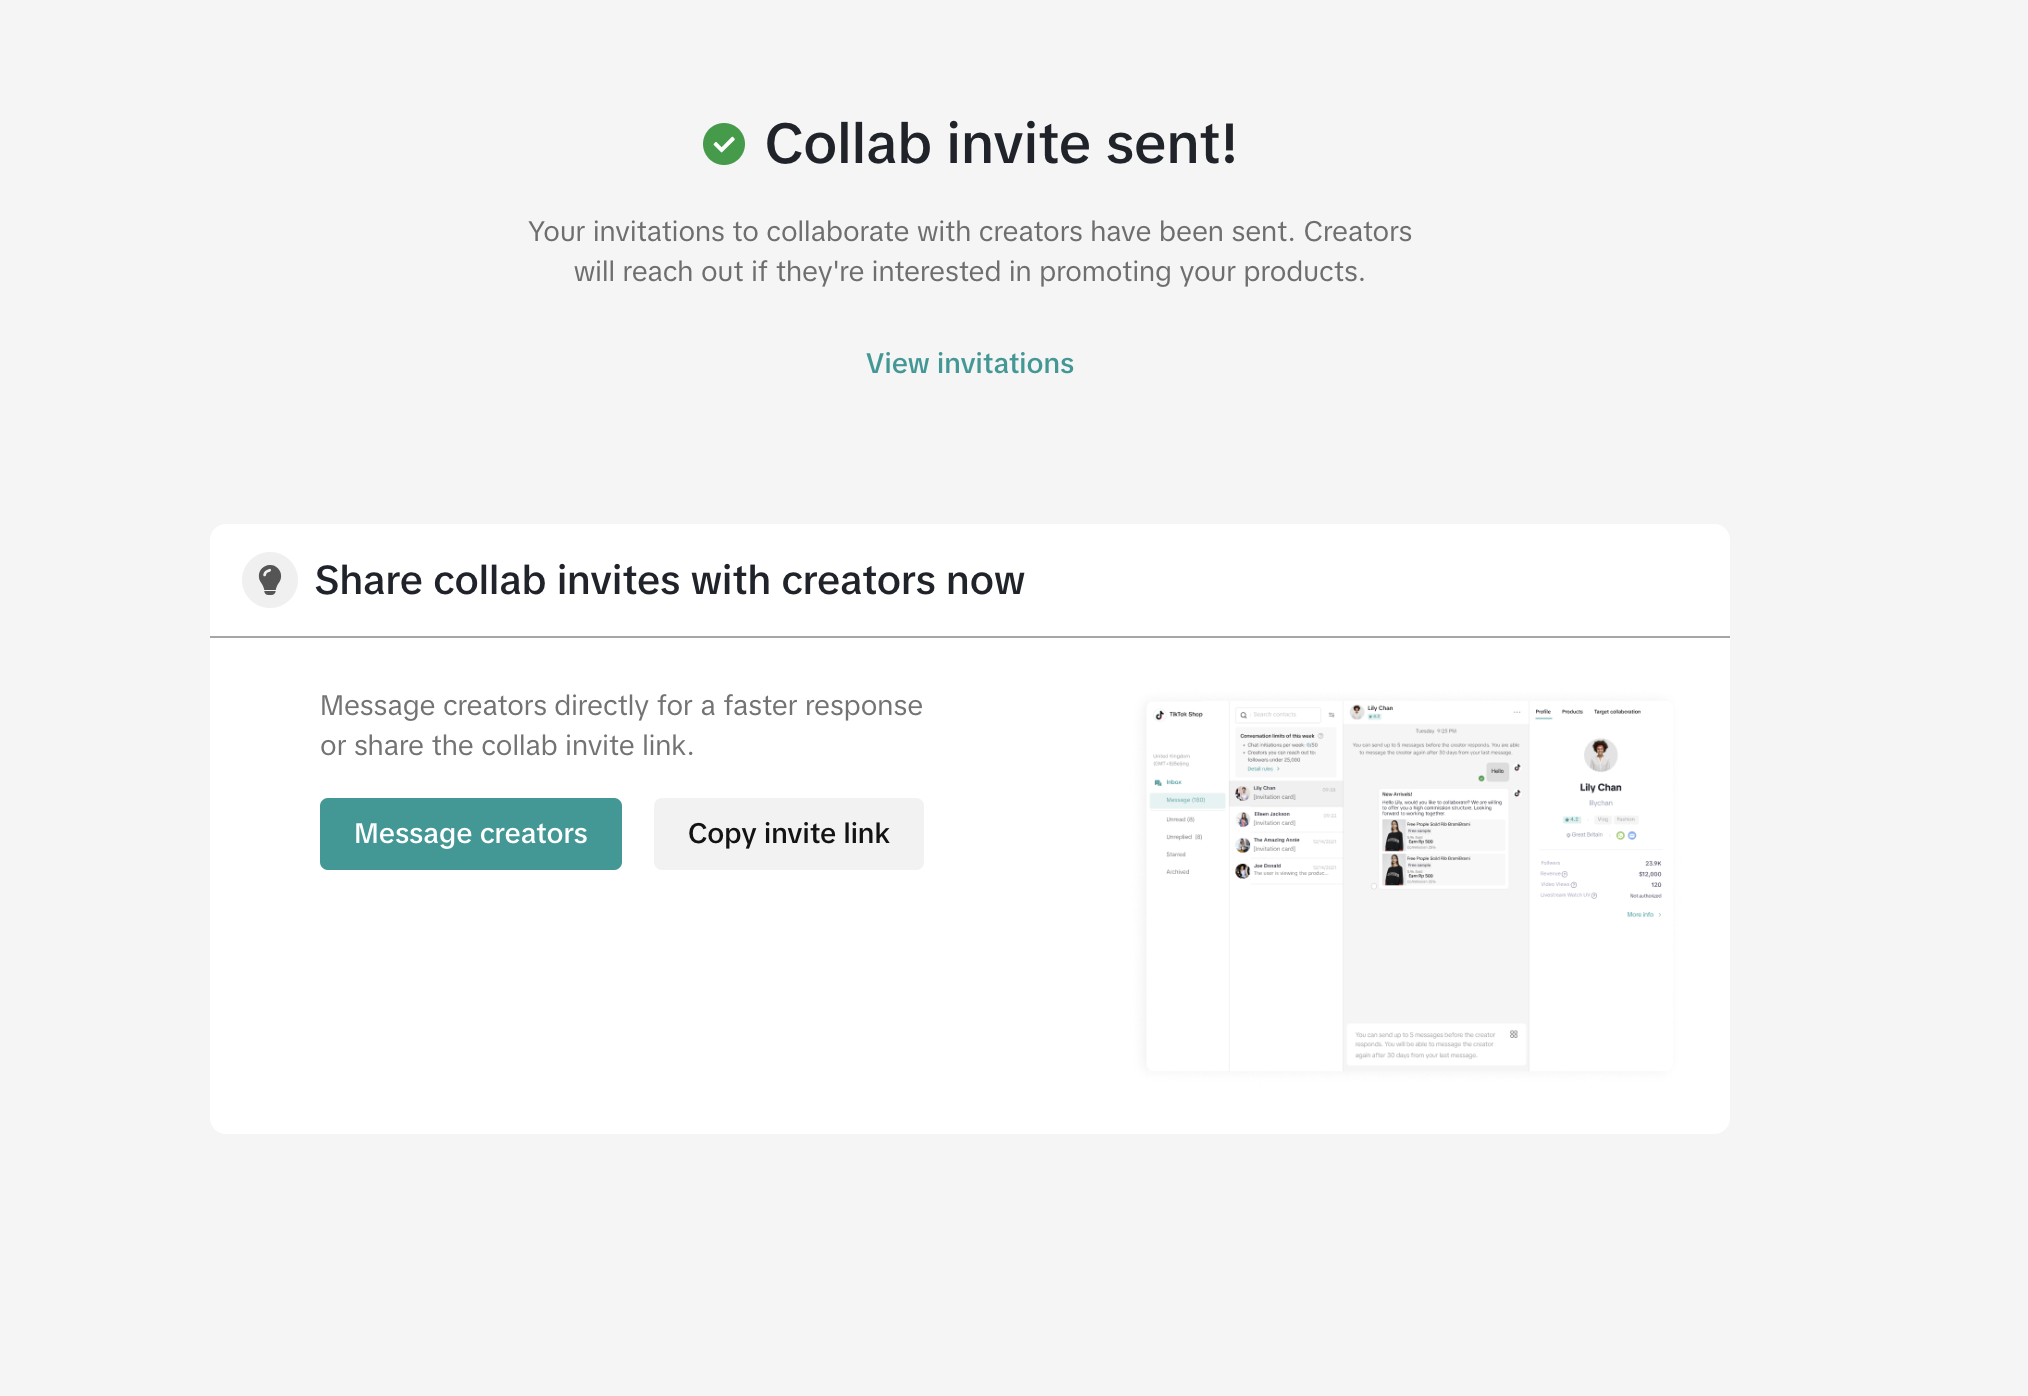Select Products tab in preview image
The width and height of the screenshot is (2028, 1396).
[1572, 712]
